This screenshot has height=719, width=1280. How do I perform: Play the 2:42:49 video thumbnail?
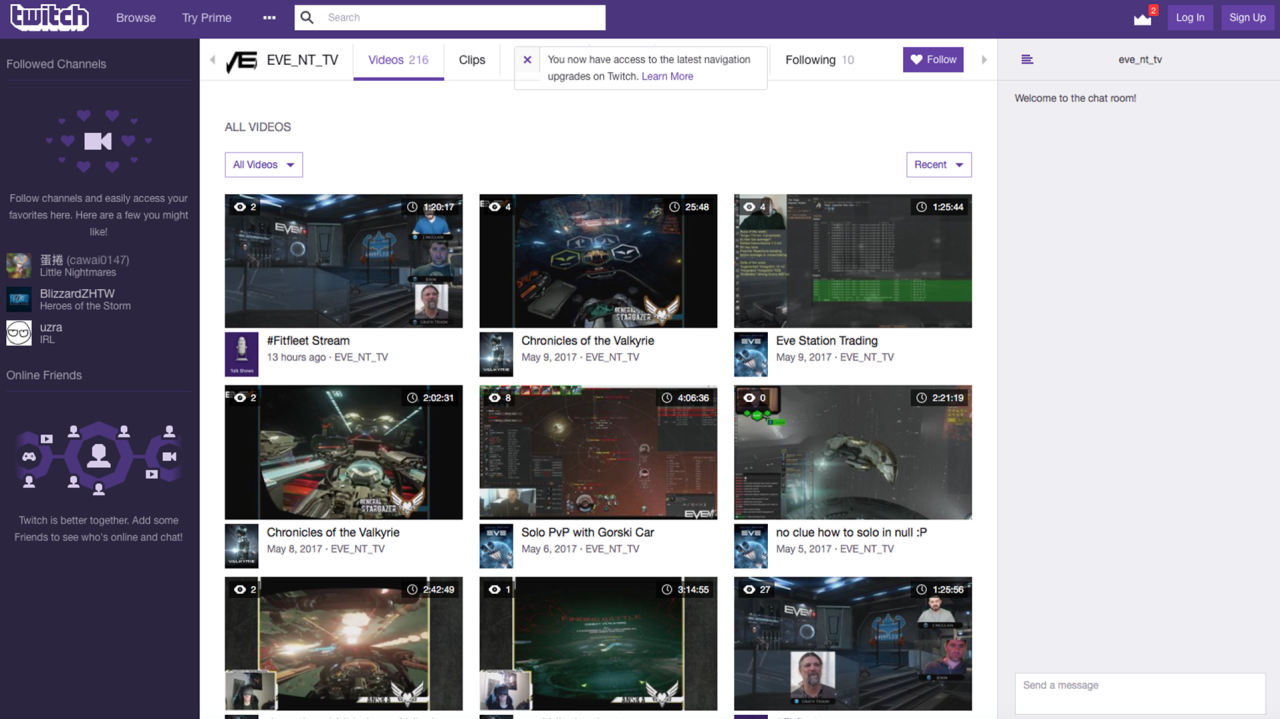[344, 644]
